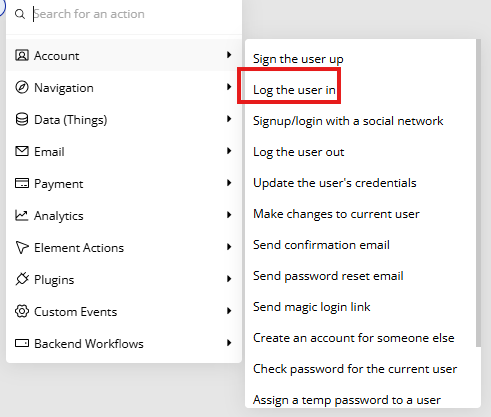Image resolution: width=491 pixels, height=417 pixels.
Task: Click the Email envelope icon
Action: click(22, 151)
